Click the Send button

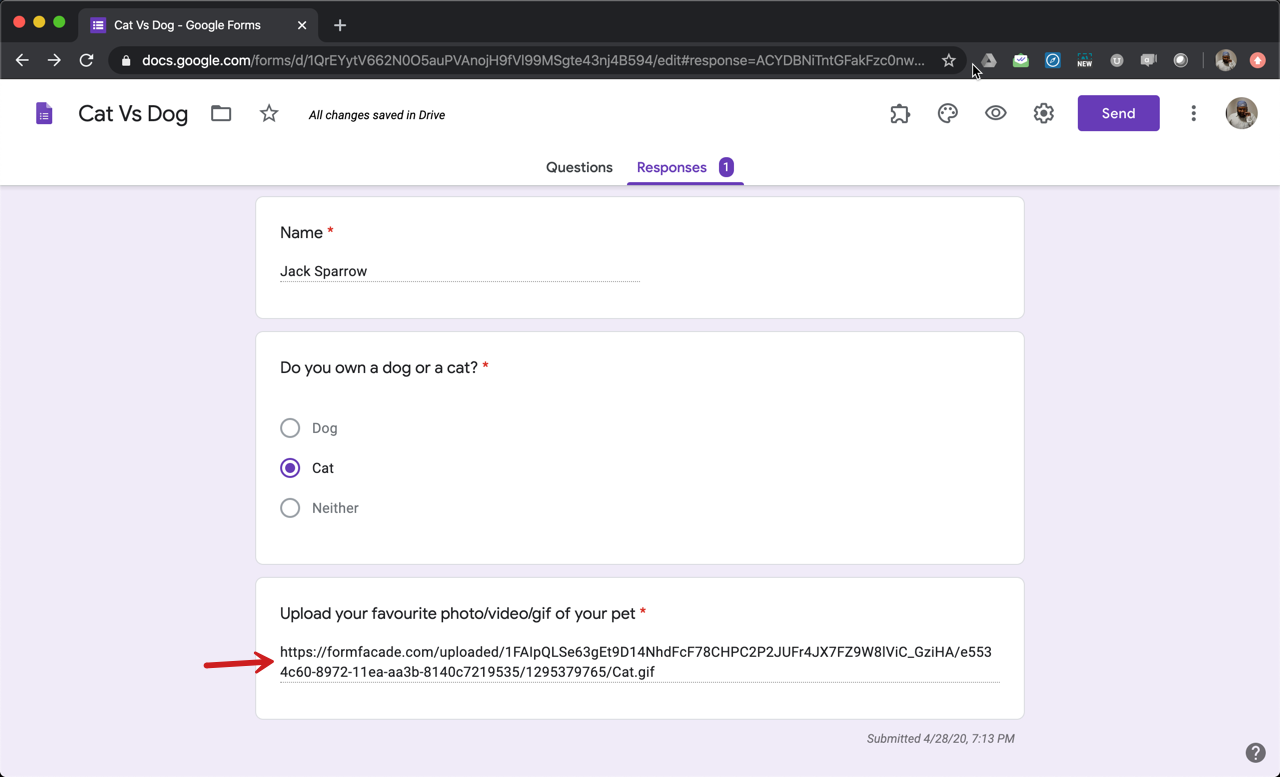[1118, 114]
